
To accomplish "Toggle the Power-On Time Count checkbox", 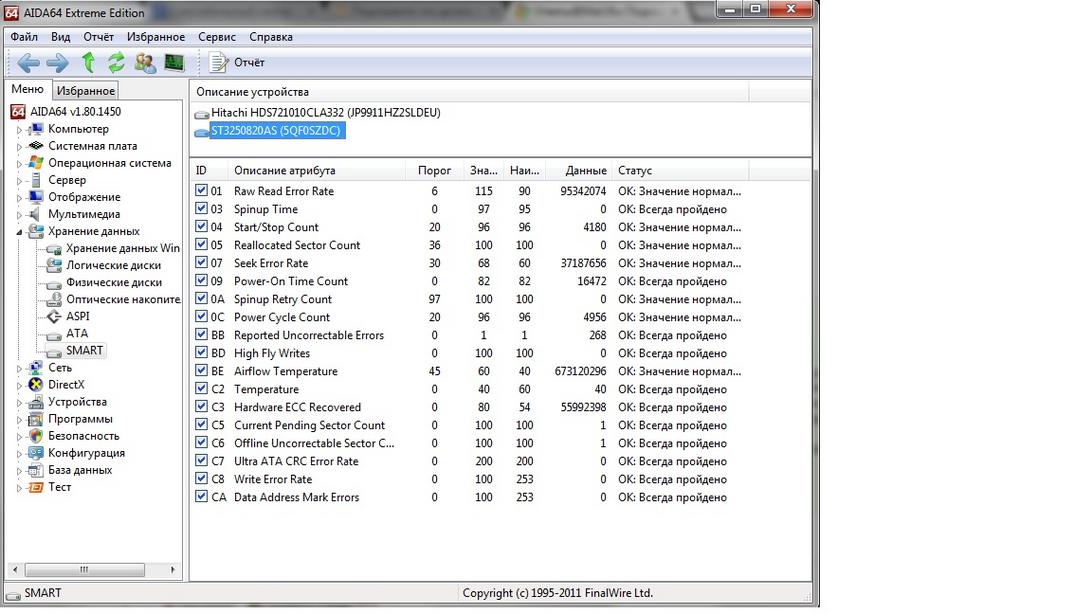I will [201, 281].
